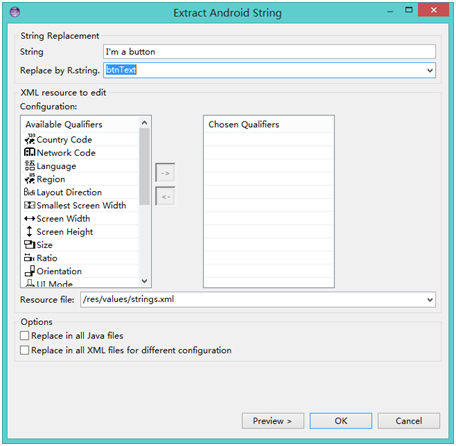Choose the Region qualifier icon
The width and height of the screenshot is (456, 446).
30,179
